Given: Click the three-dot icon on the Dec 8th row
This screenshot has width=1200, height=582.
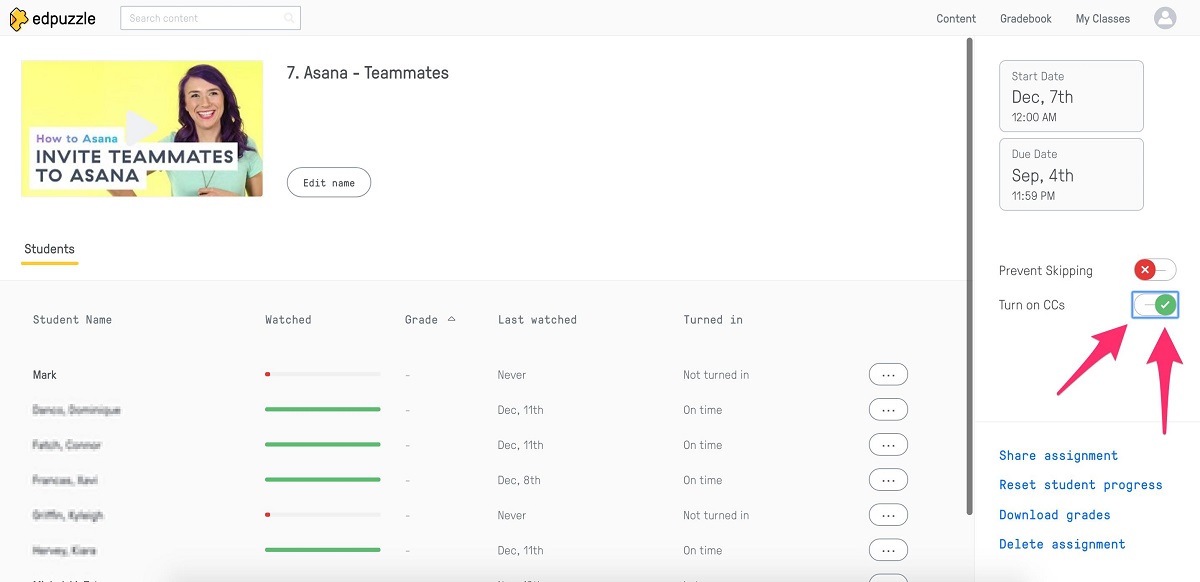Looking at the screenshot, I should click(888, 479).
